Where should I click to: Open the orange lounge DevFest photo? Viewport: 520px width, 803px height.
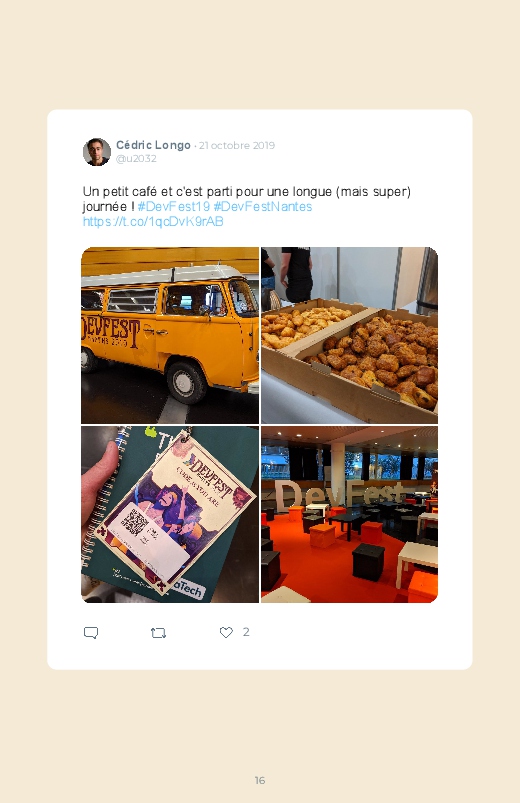click(349, 514)
